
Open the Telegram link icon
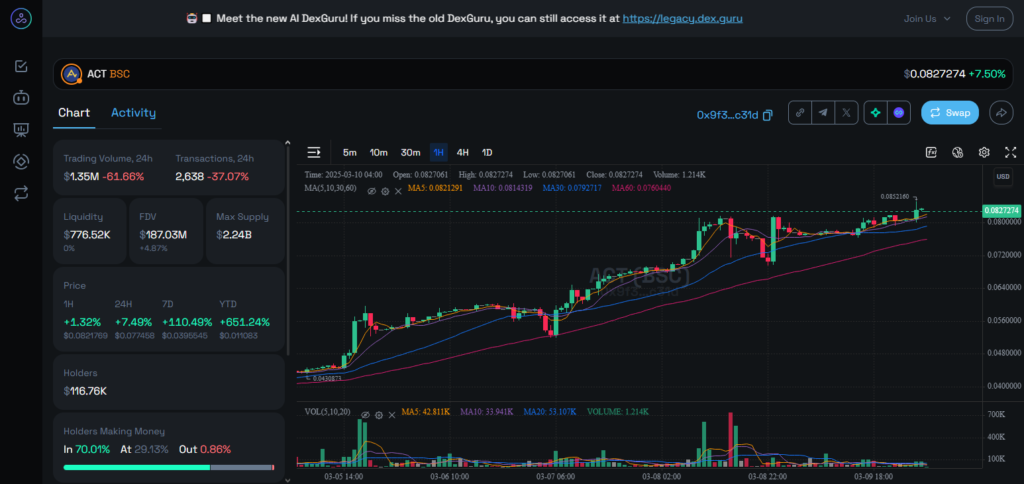point(823,112)
